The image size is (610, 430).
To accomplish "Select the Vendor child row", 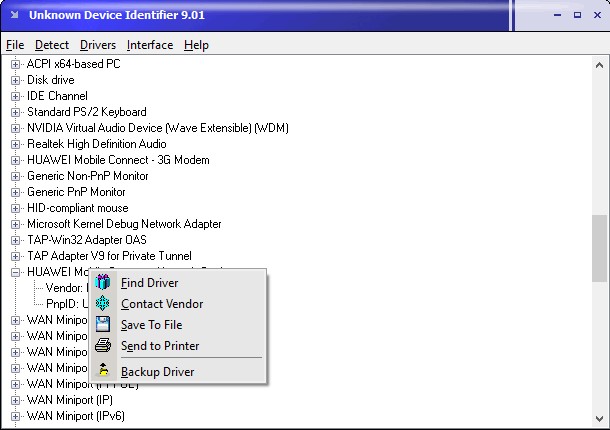I will [x=67, y=288].
